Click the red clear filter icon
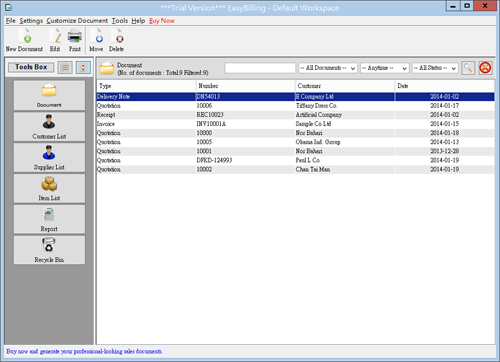 coord(485,68)
